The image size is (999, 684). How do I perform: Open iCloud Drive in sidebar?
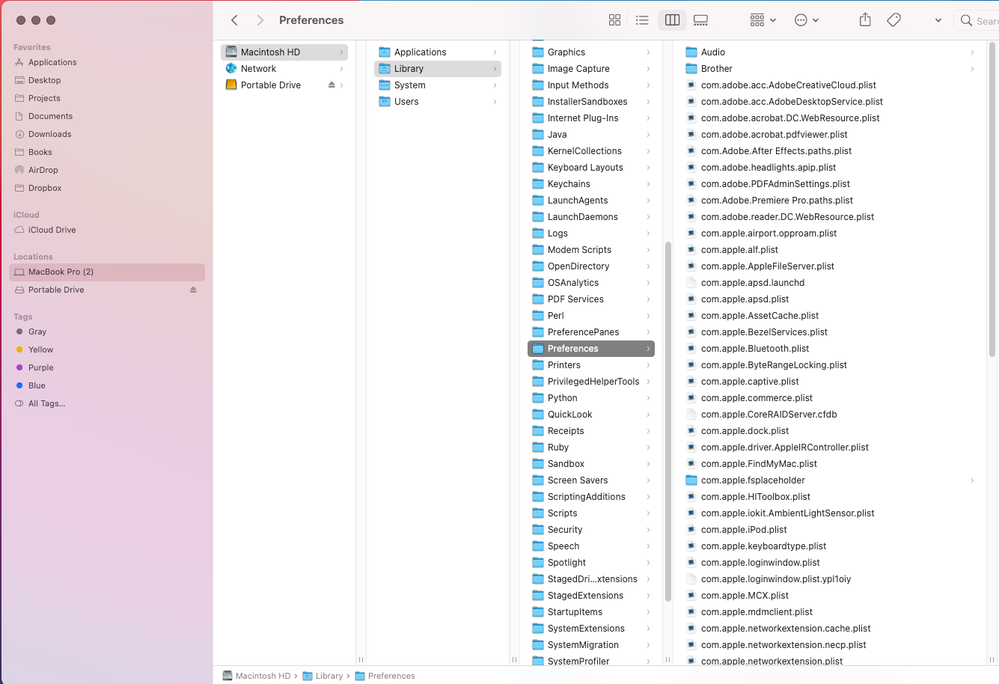(52, 230)
